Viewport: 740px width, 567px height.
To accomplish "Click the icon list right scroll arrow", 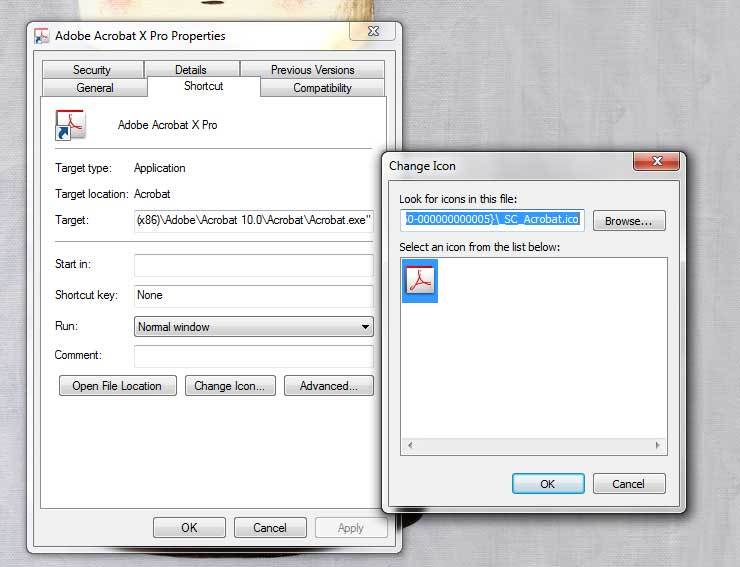I will (x=657, y=445).
